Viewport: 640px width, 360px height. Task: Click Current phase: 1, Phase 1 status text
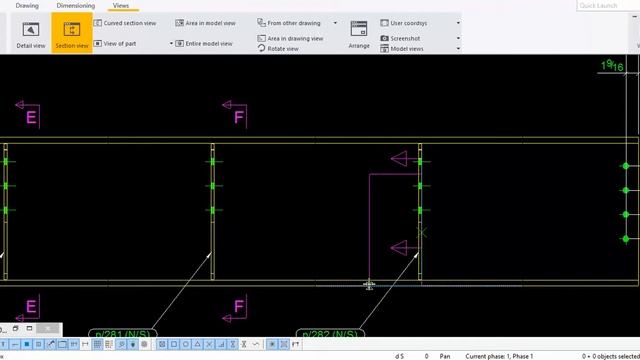499,356
